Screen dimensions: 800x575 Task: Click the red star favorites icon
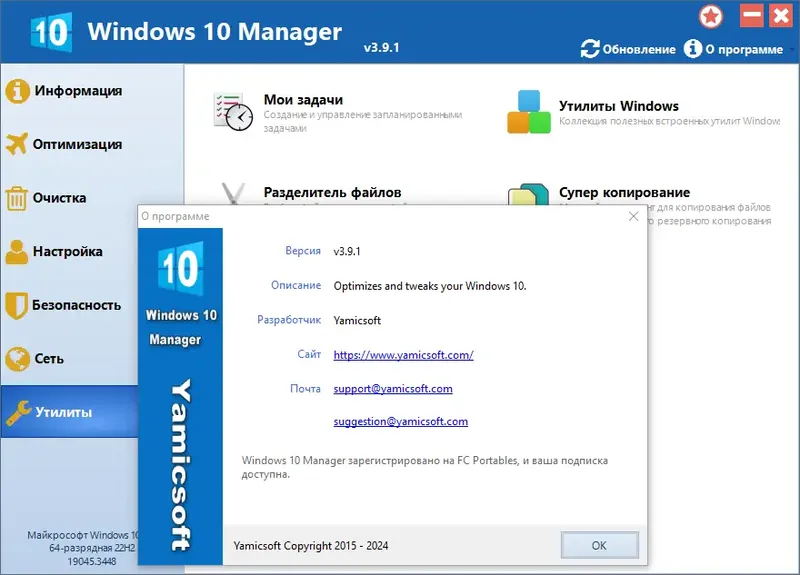pyautogui.click(x=711, y=16)
